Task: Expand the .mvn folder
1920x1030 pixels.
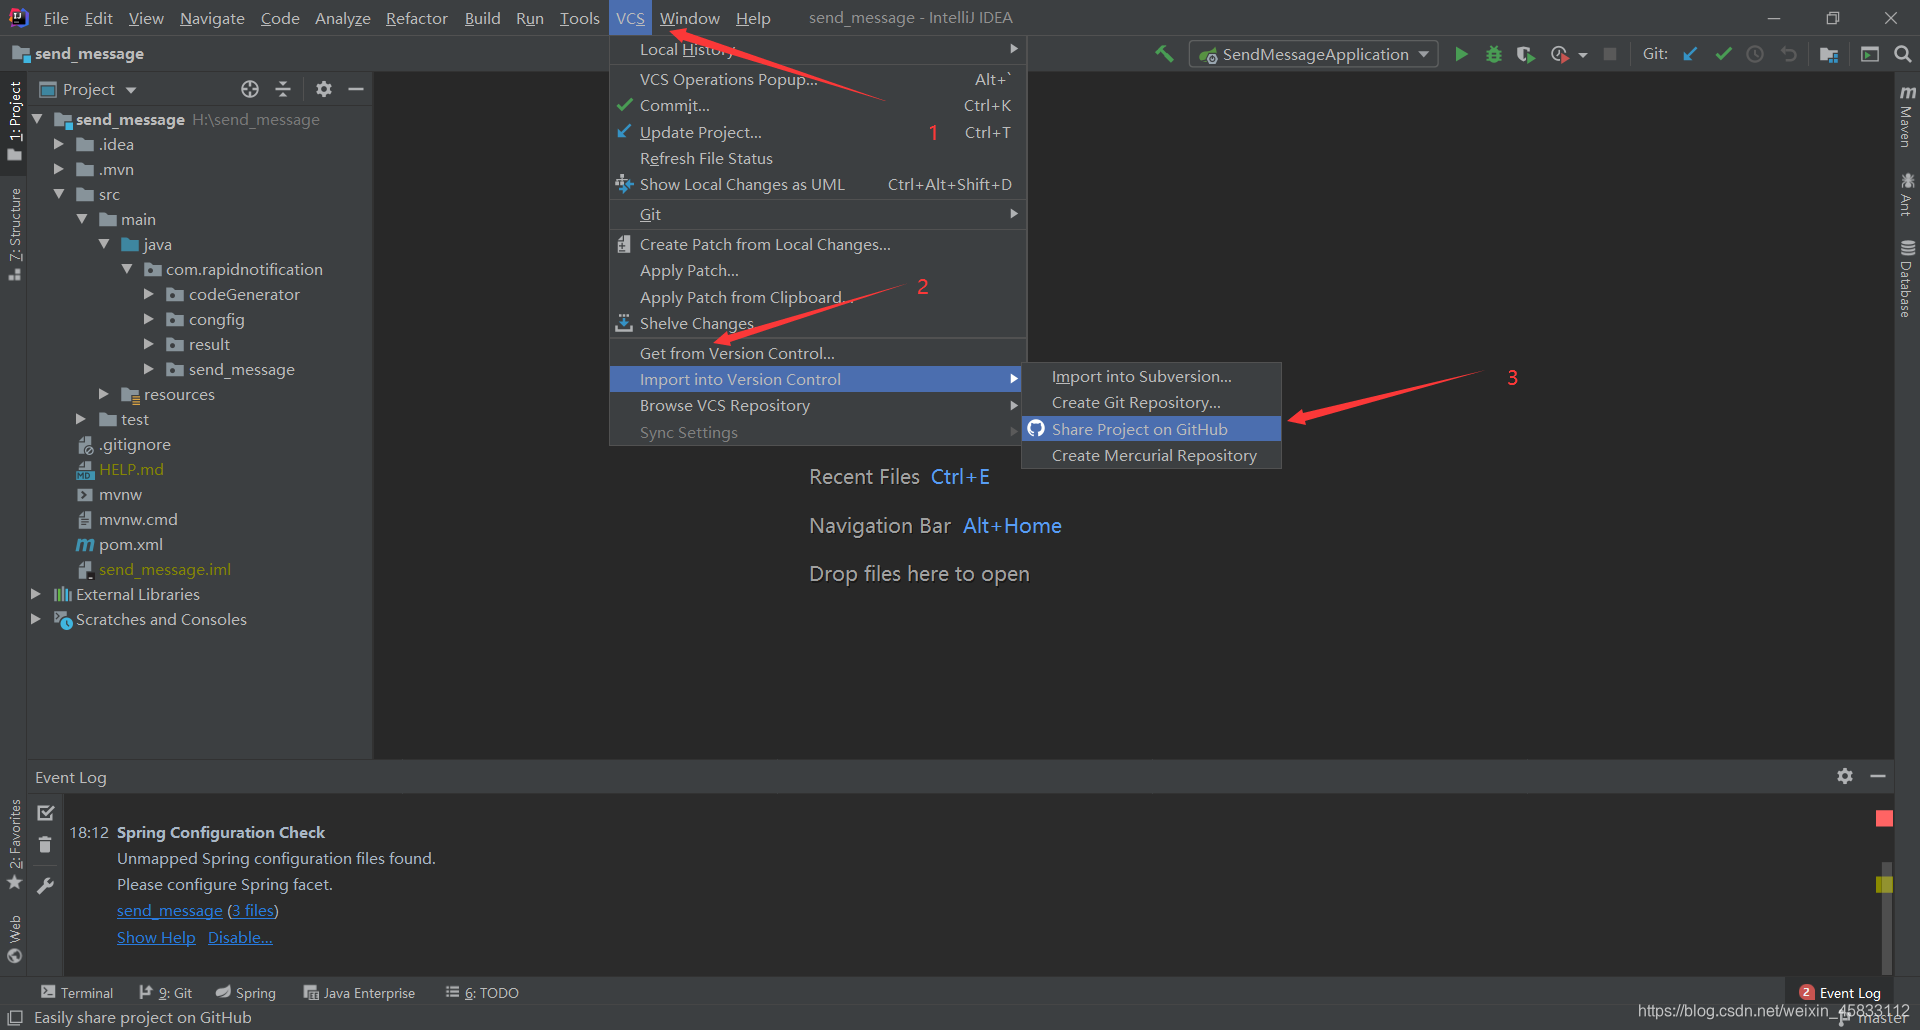Action: point(58,169)
